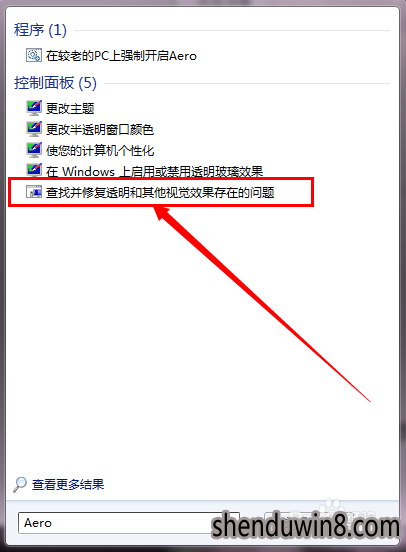This screenshot has height=552, width=406.
Task: Open 在较老的PC上强制开启Aero program result
Action: 121,56
